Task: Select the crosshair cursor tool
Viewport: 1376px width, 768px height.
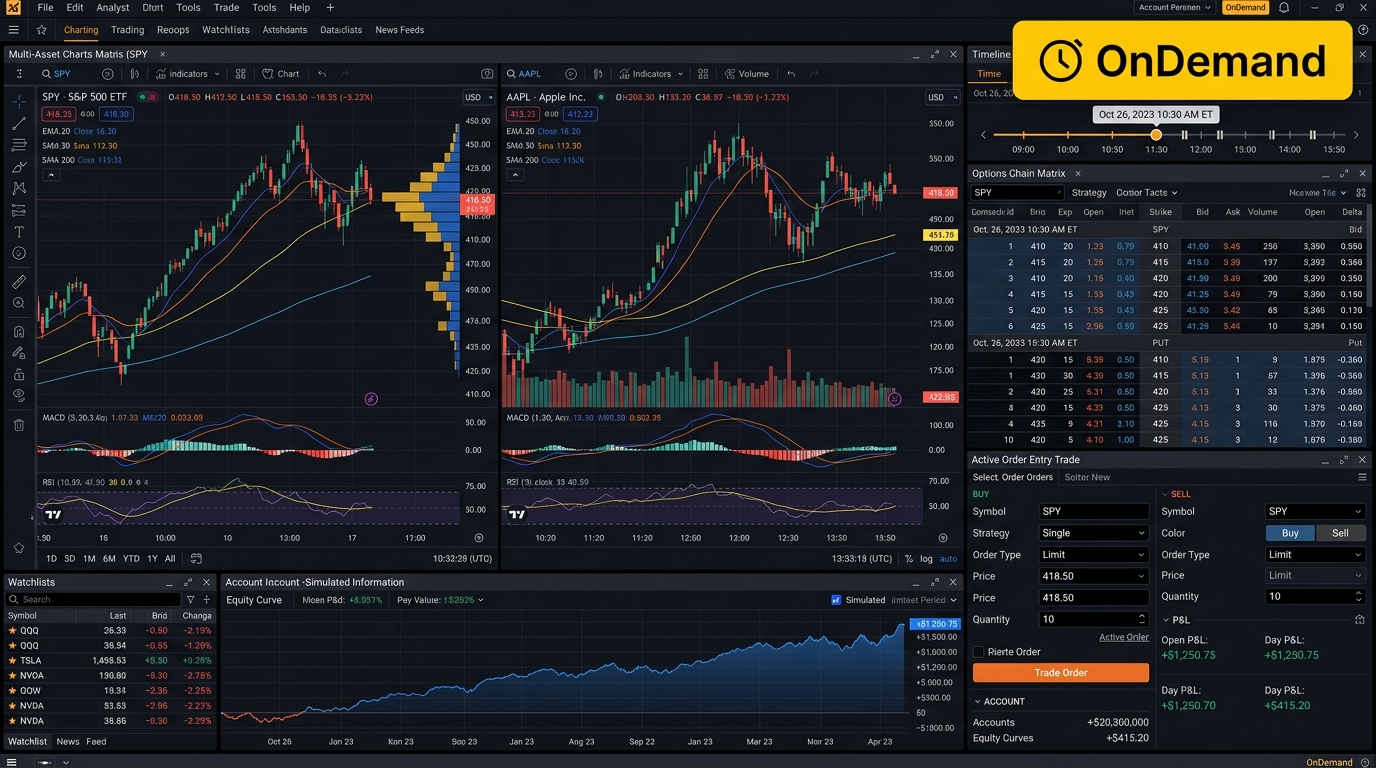Action: click(x=18, y=102)
